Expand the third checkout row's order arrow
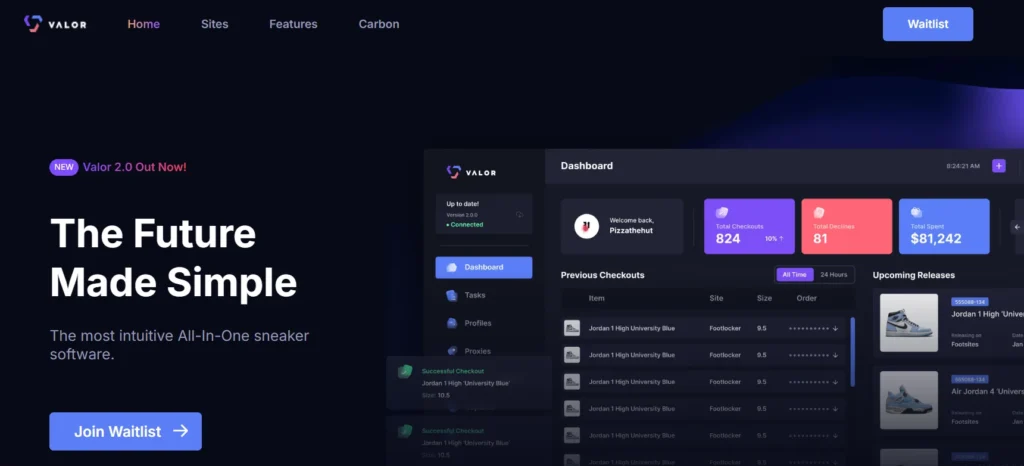 tap(835, 382)
